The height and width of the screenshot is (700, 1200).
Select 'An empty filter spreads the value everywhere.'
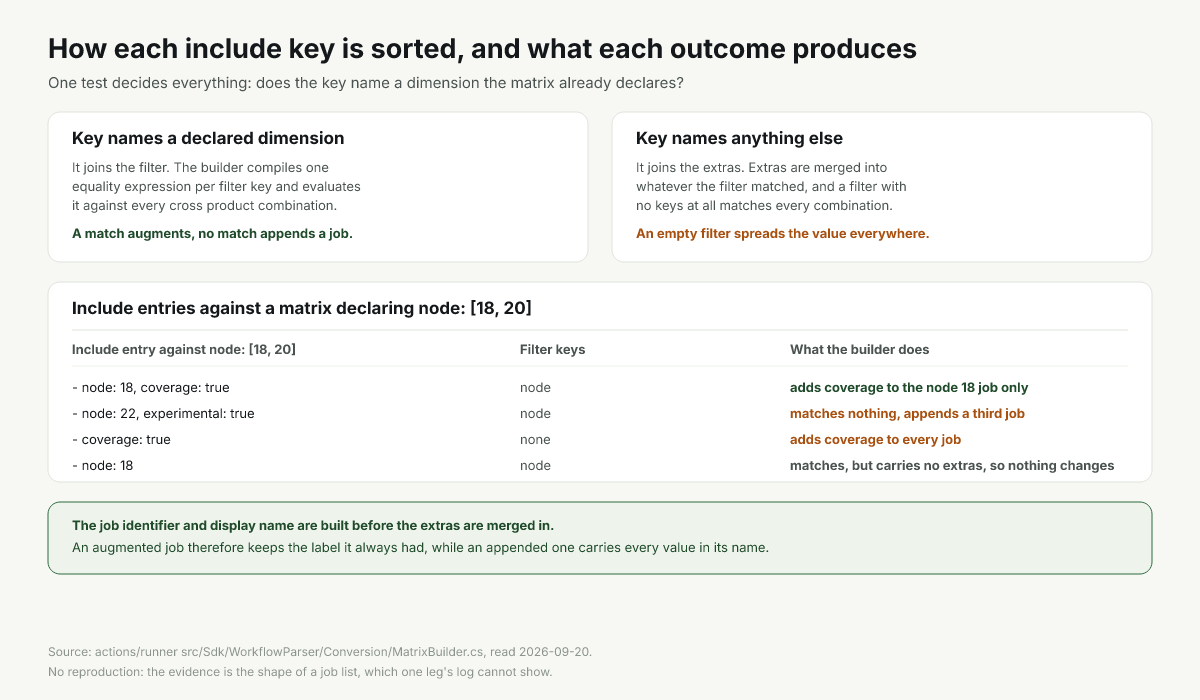click(x=782, y=233)
